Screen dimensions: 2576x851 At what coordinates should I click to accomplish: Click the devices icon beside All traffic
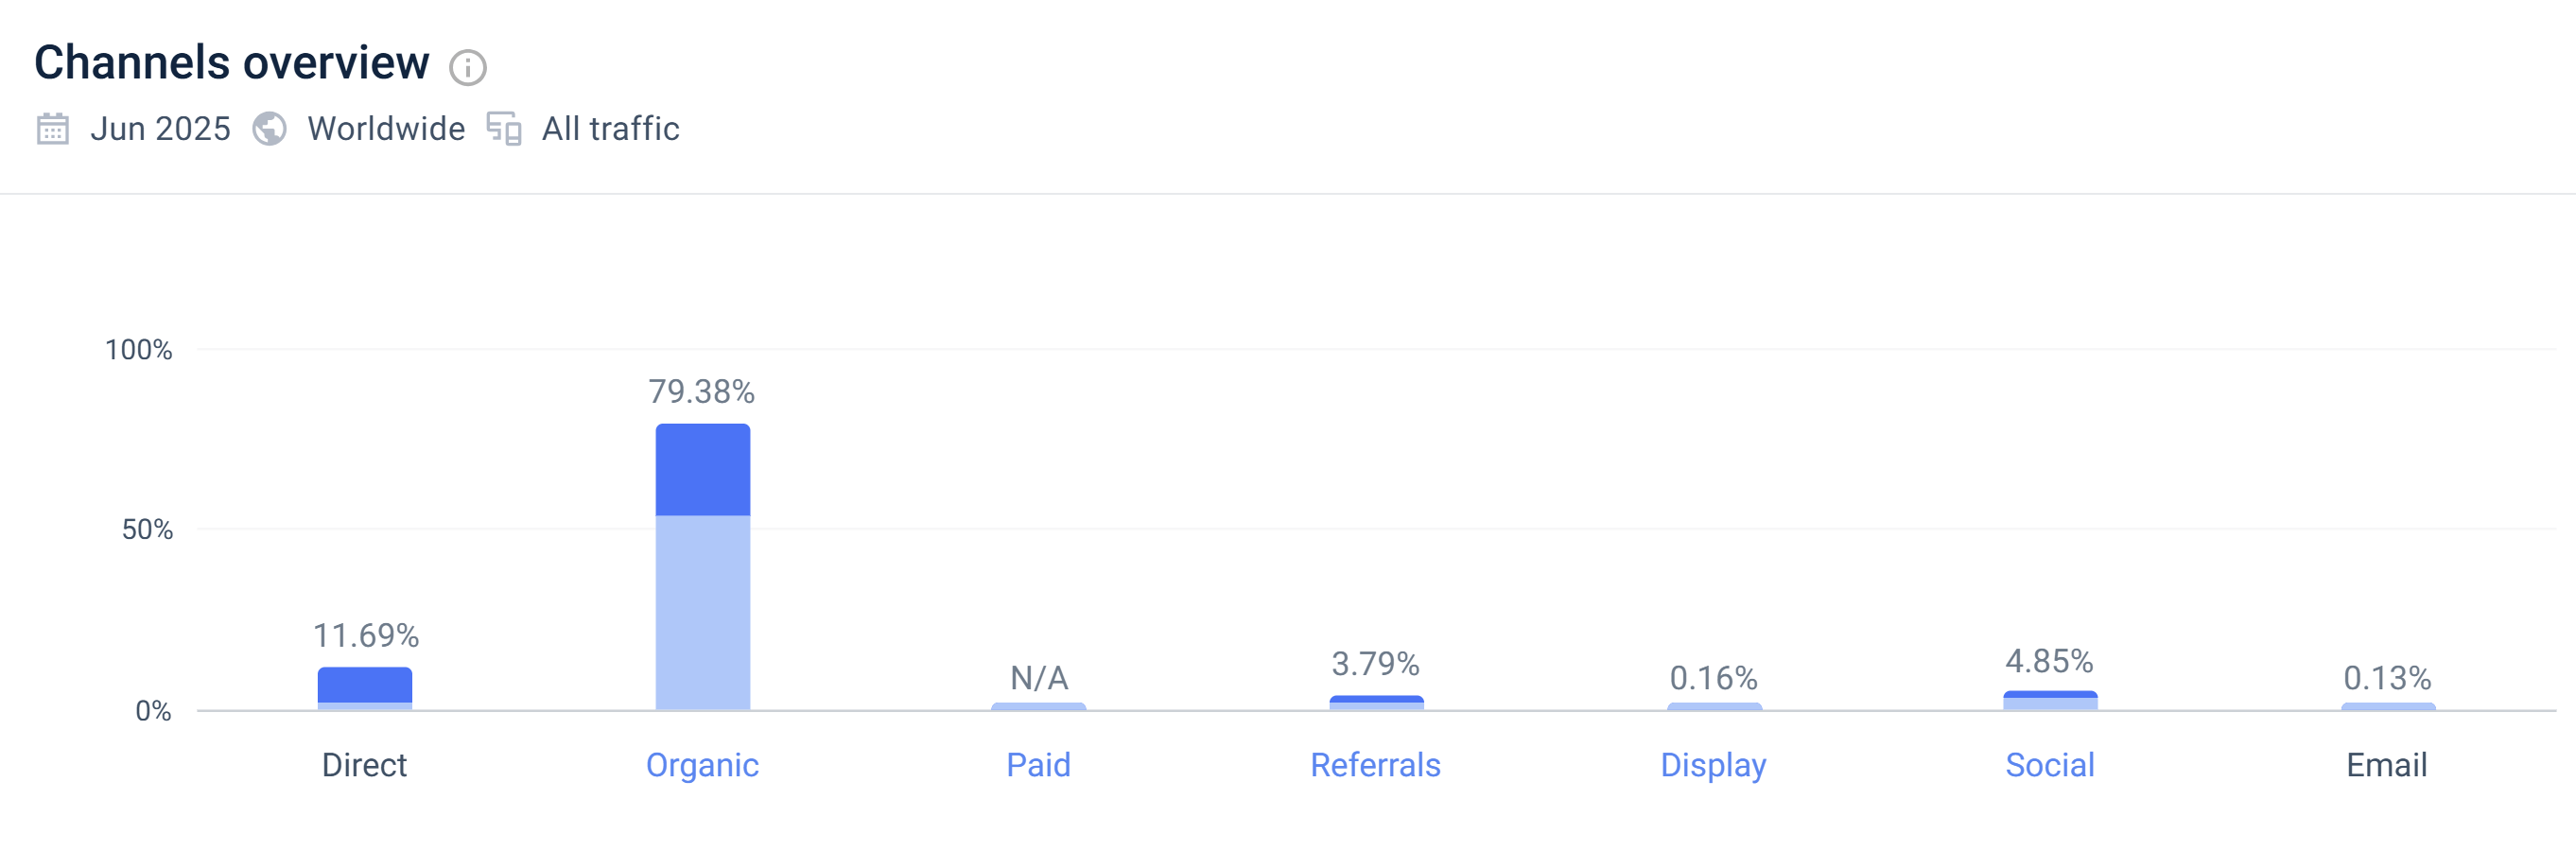[504, 129]
